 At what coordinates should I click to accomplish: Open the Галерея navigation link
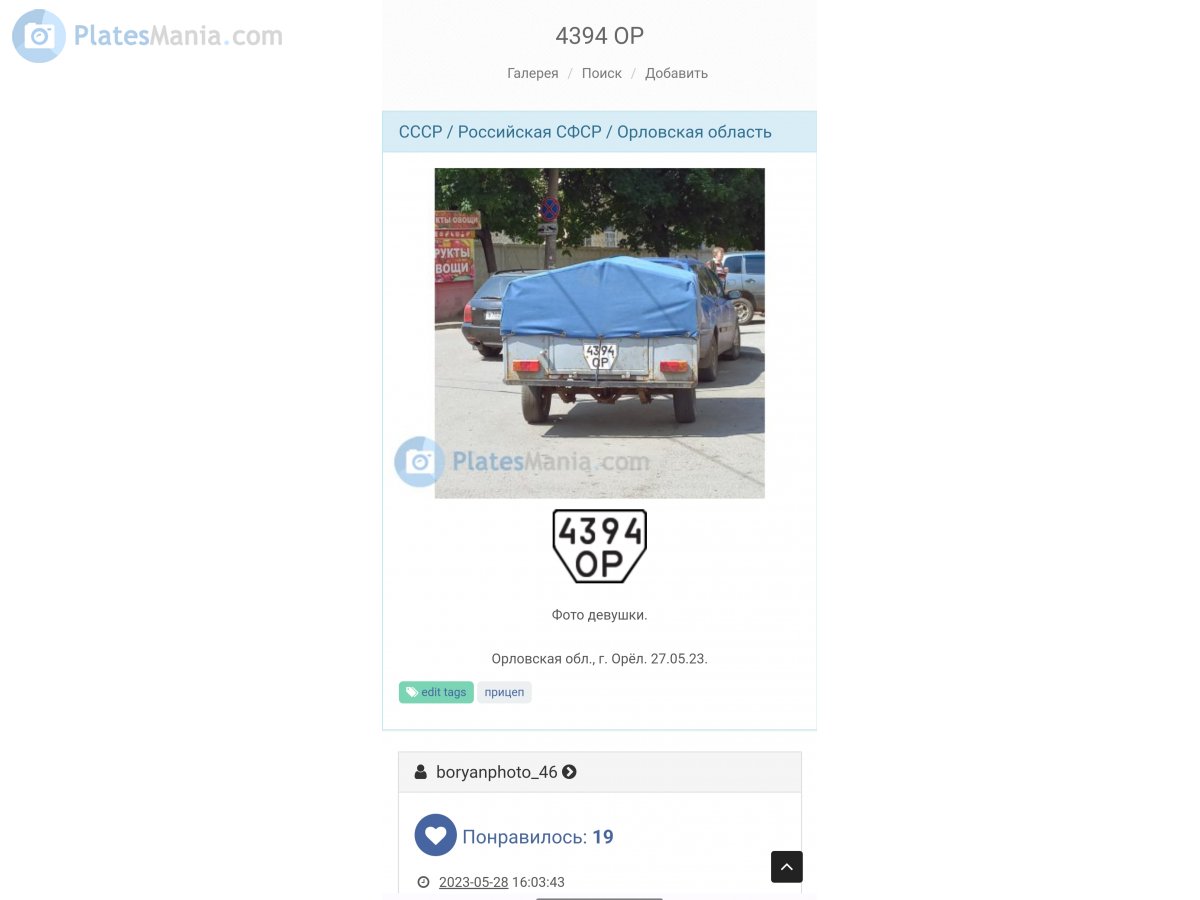(533, 73)
